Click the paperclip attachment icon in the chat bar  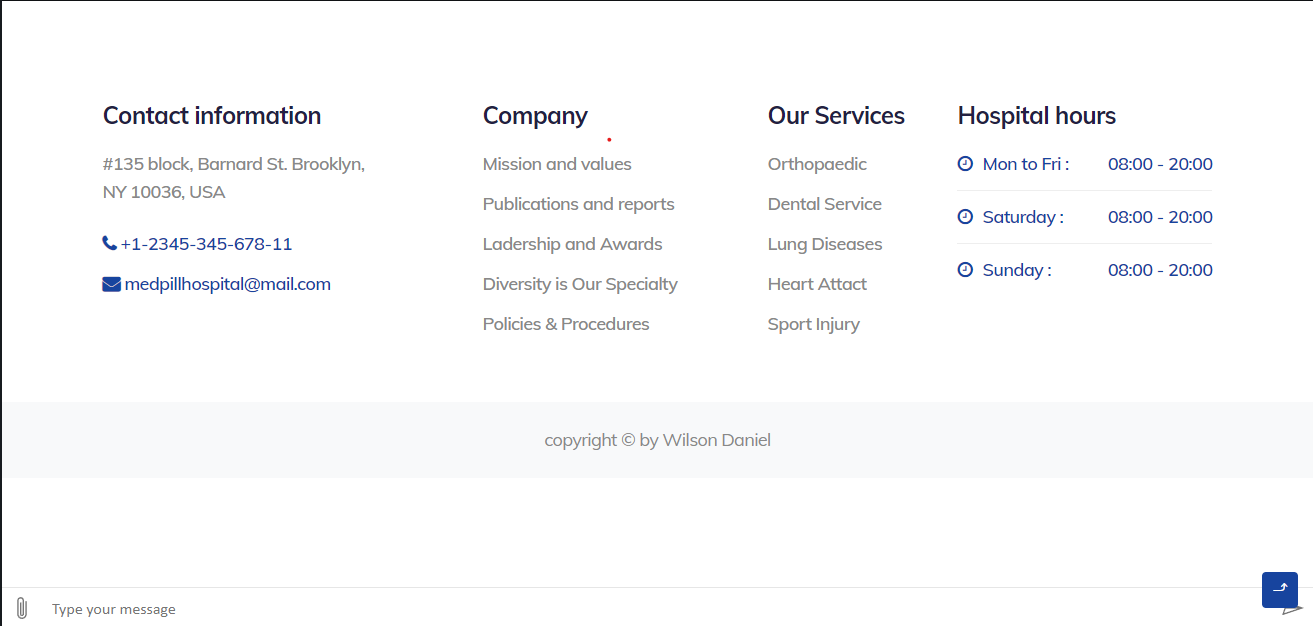pos(22,607)
